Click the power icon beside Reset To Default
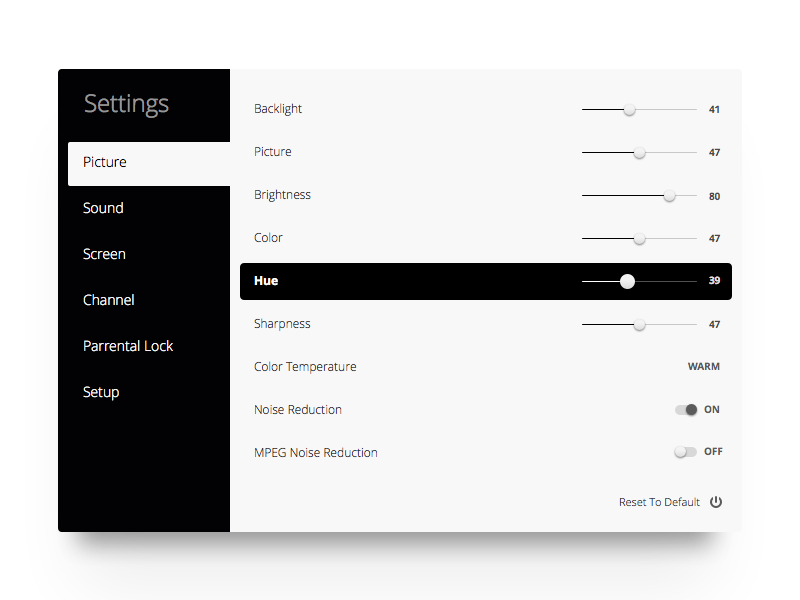This screenshot has width=800, height=600. (x=716, y=502)
